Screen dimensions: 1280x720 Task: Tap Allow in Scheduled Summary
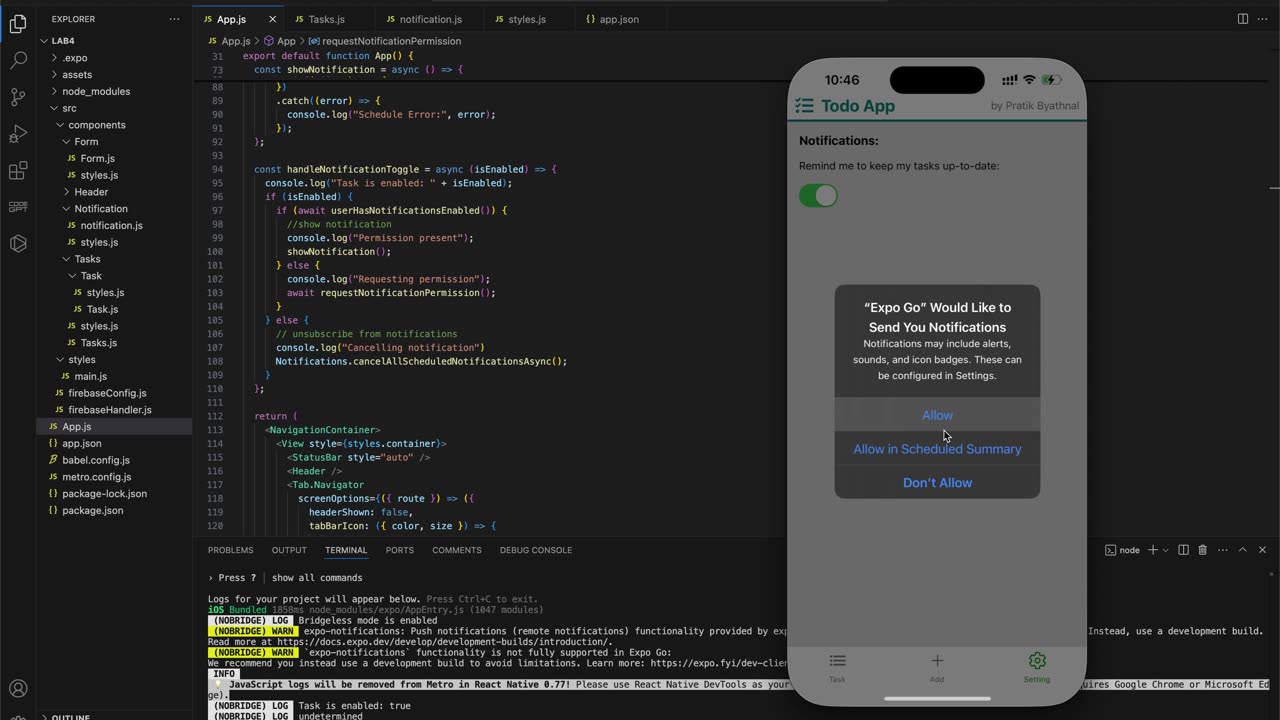pos(937,449)
